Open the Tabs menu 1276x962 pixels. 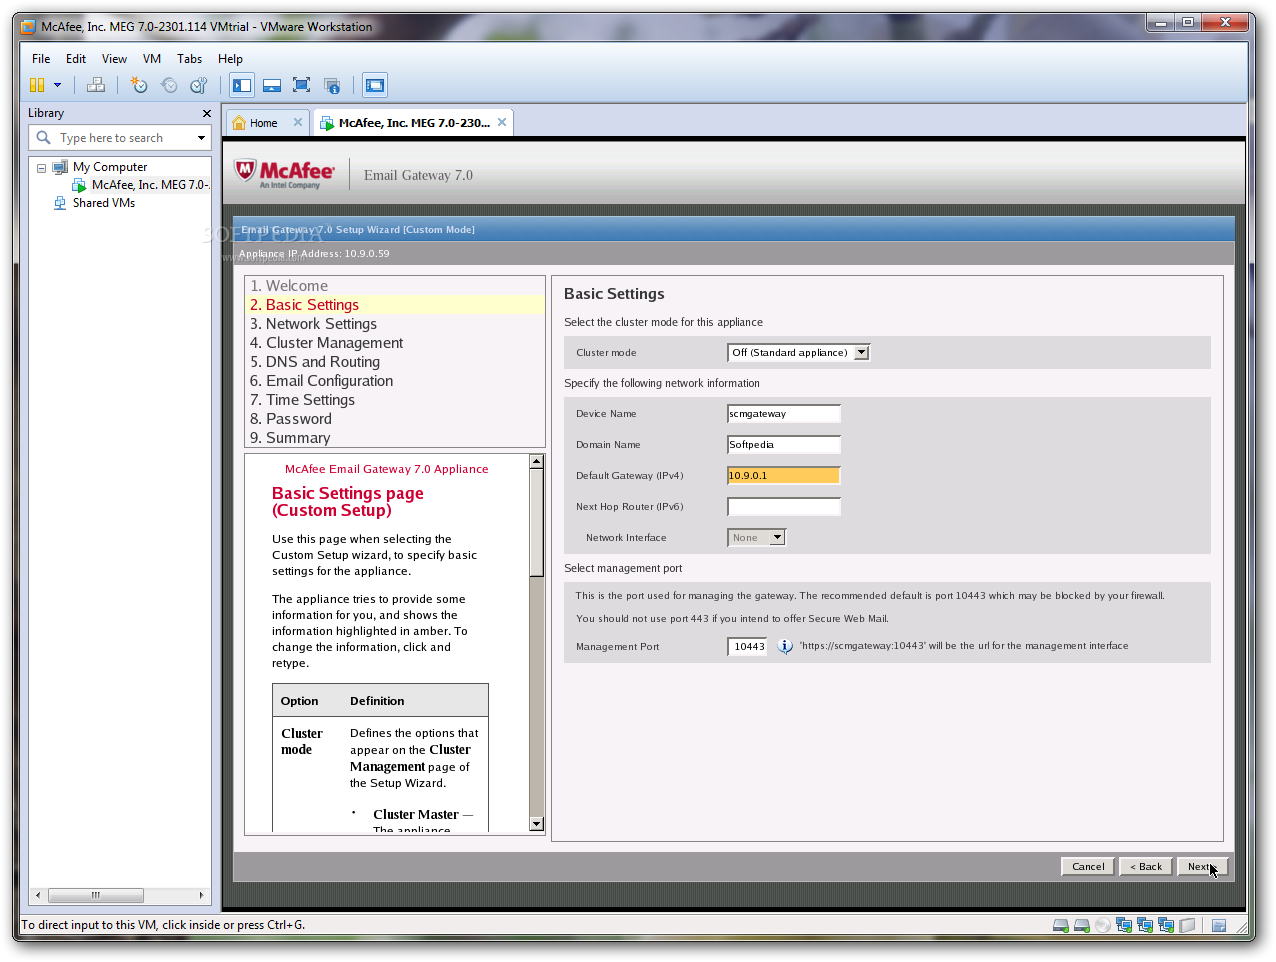(190, 59)
